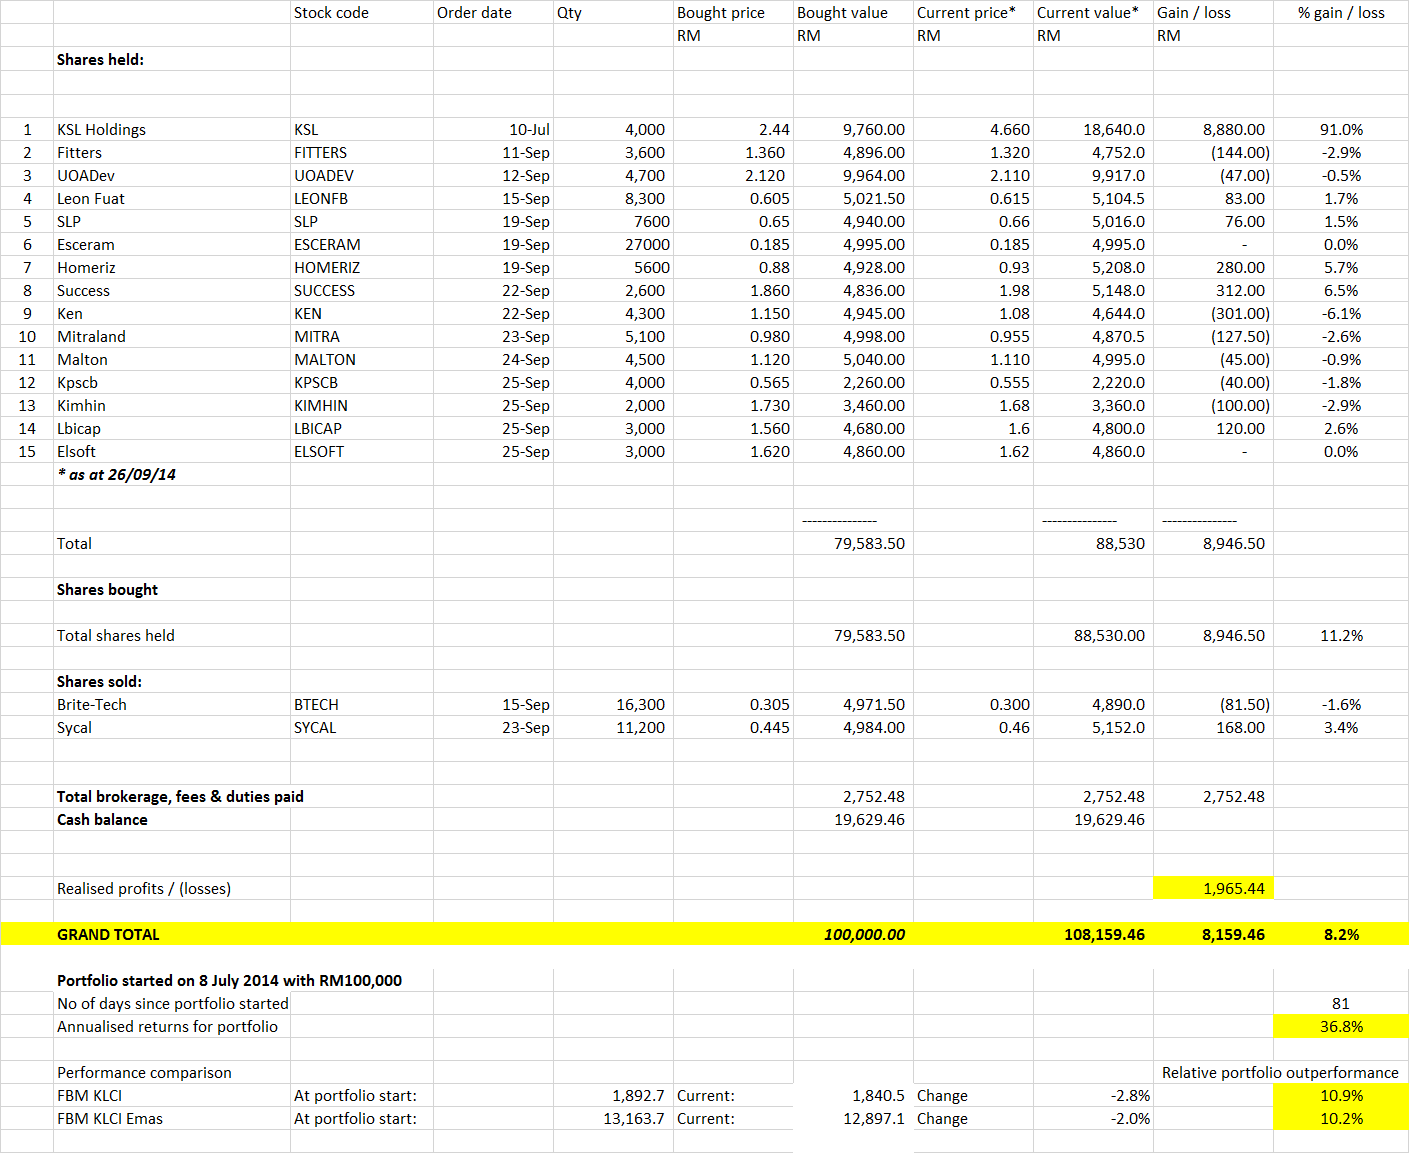Select the '* as at 26/09/14' note cell
Screen dimensions: 1409x1153
click(x=172, y=474)
